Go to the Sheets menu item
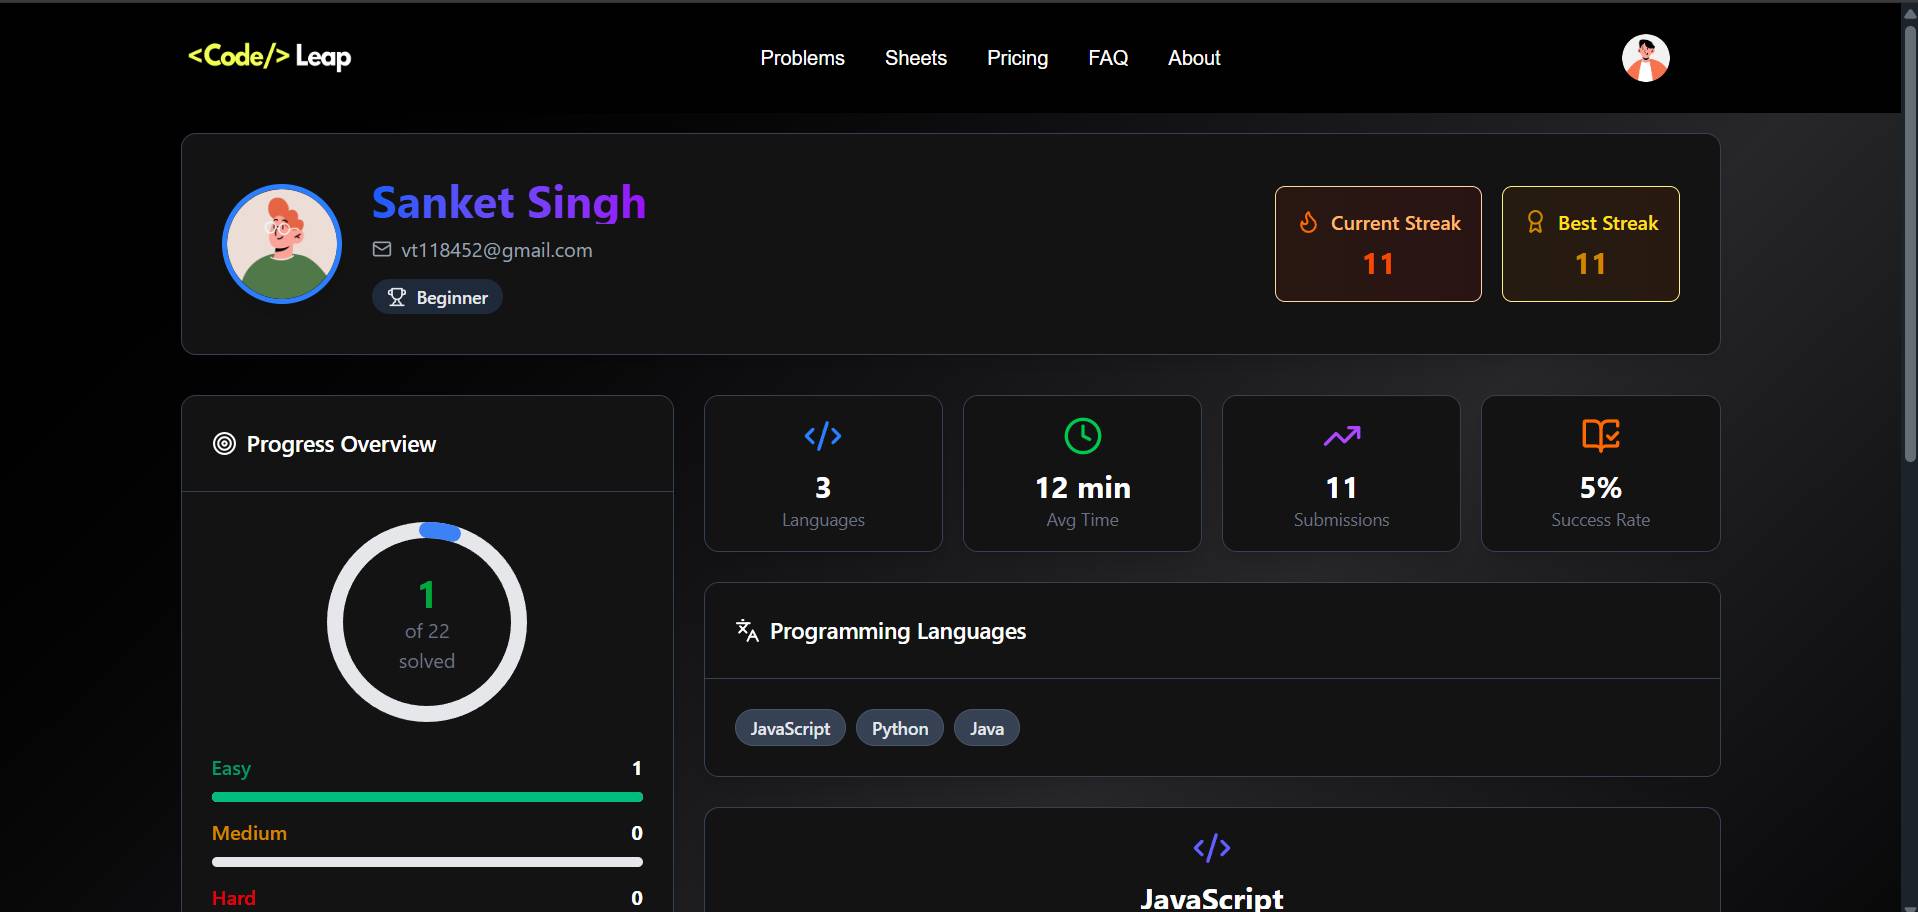 click(x=915, y=58)
